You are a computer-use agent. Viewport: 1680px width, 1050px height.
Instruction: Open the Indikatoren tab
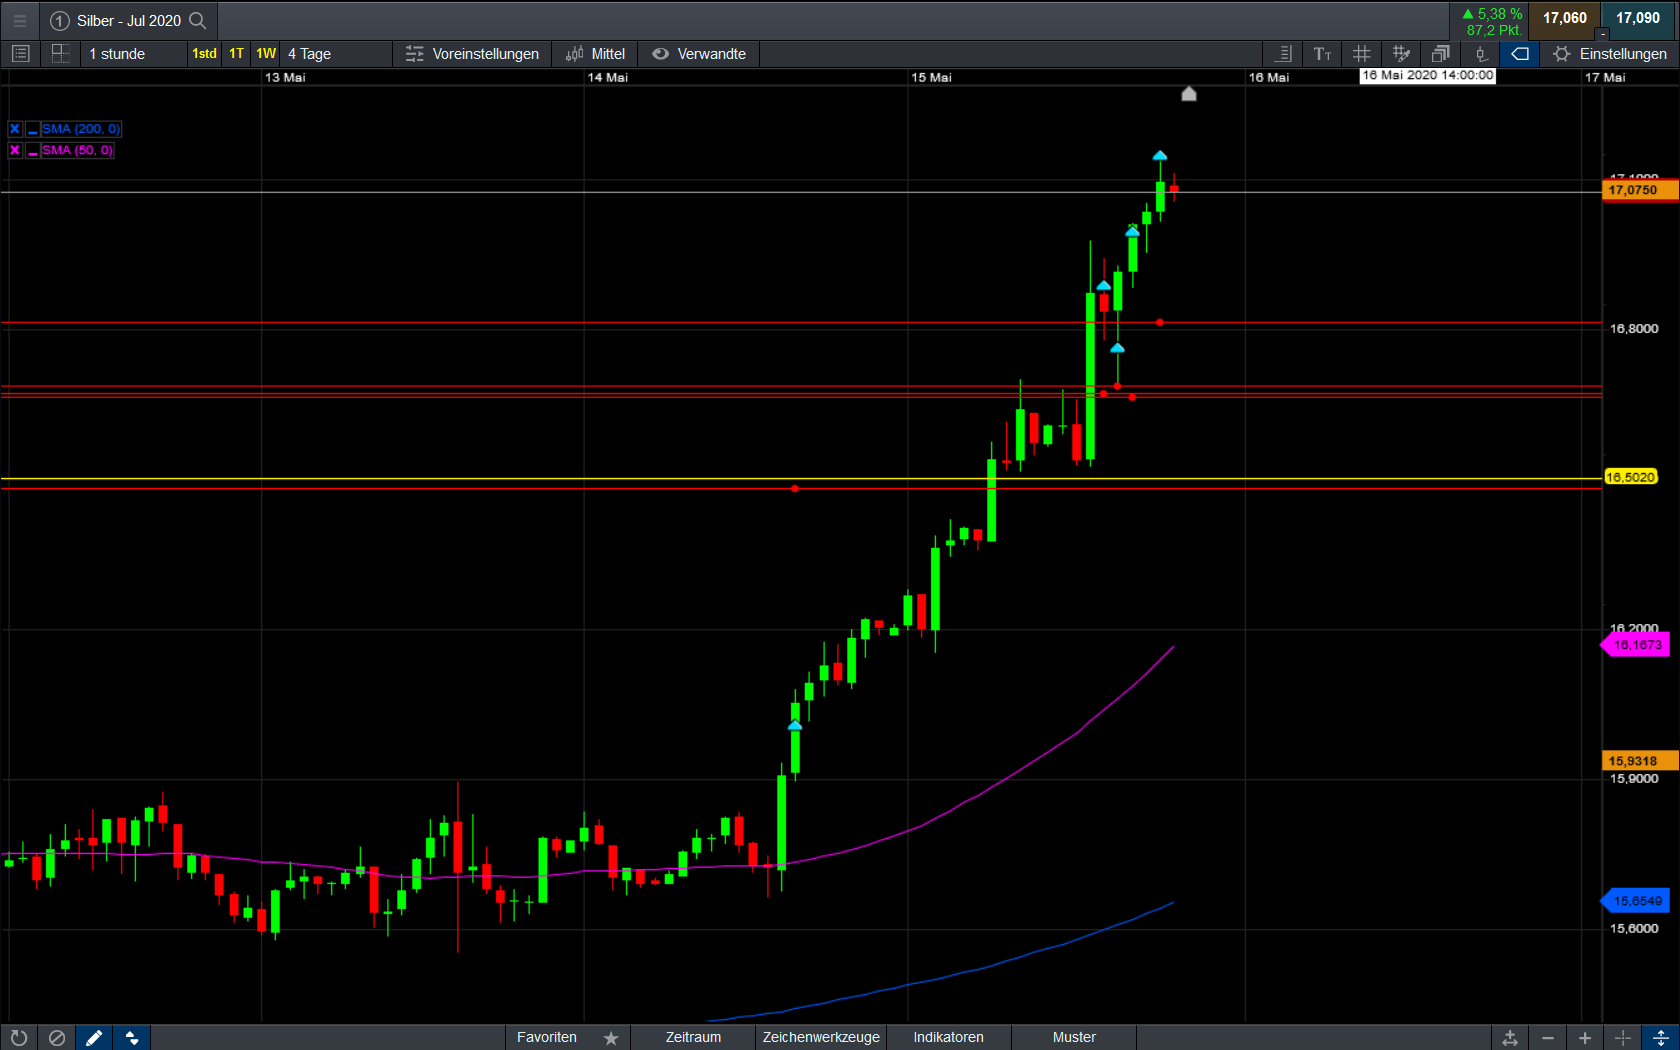948,1037
